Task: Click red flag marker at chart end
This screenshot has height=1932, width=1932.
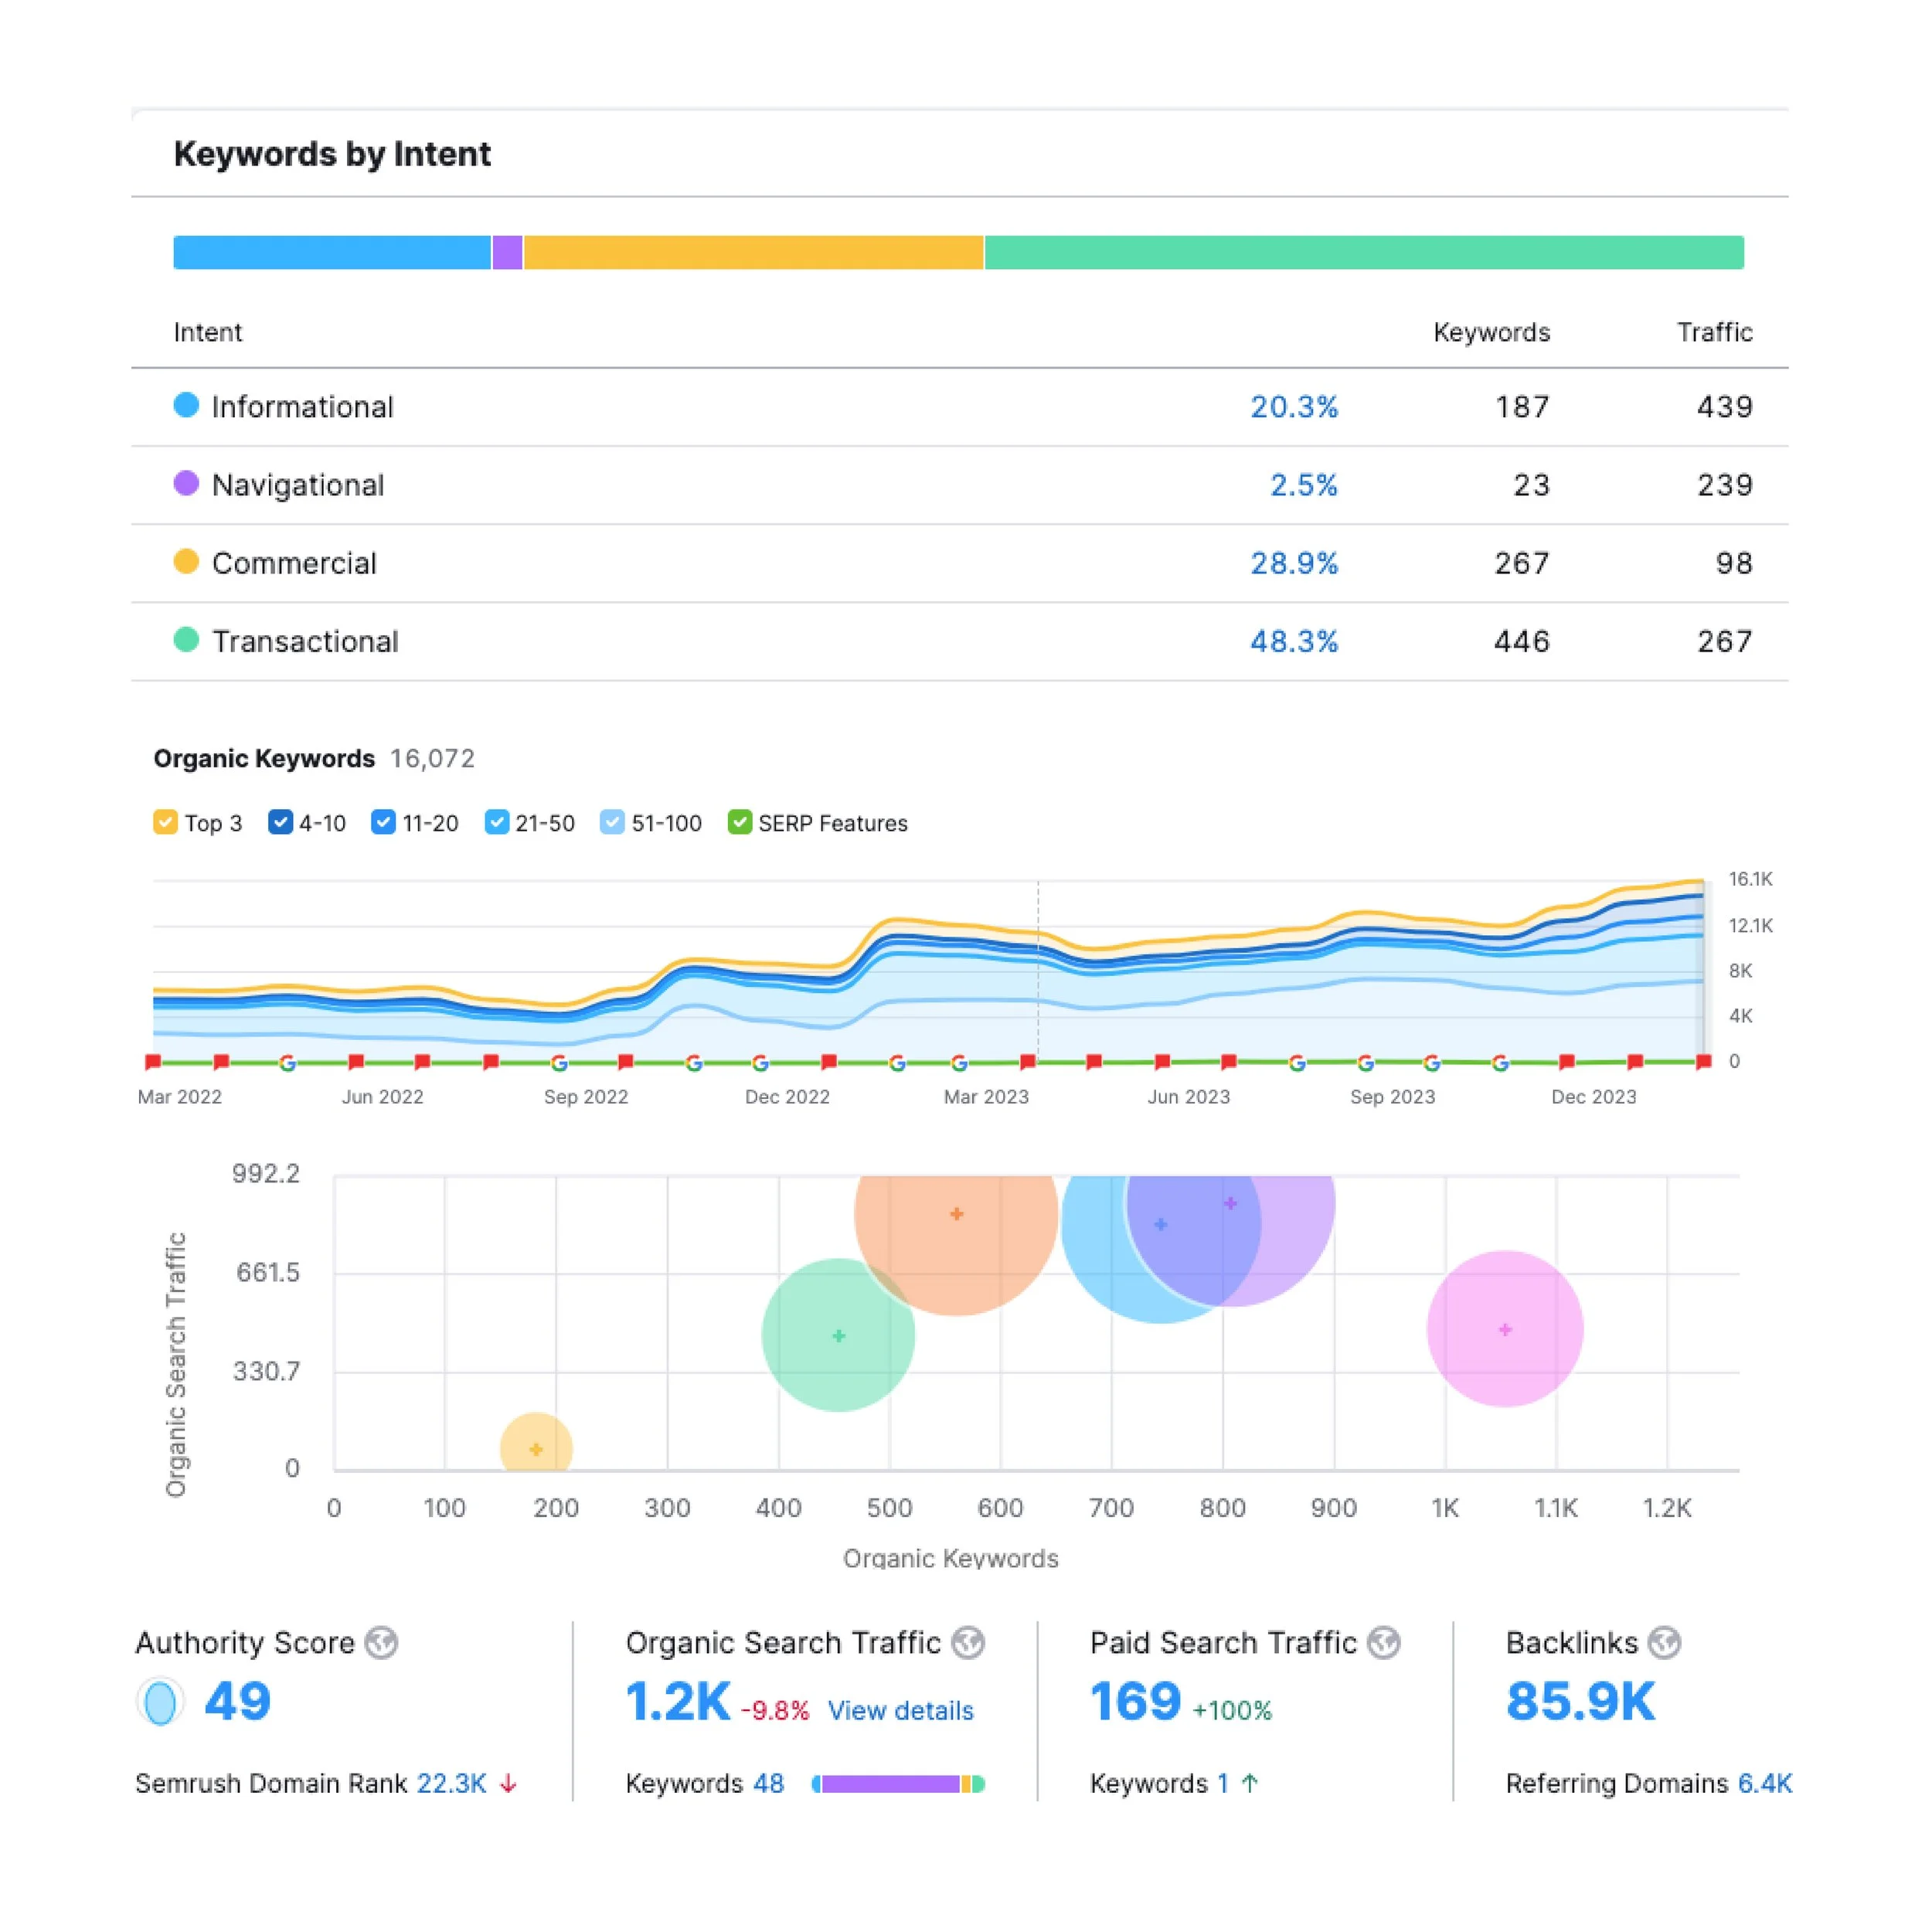Action: pos(1703,1061)
